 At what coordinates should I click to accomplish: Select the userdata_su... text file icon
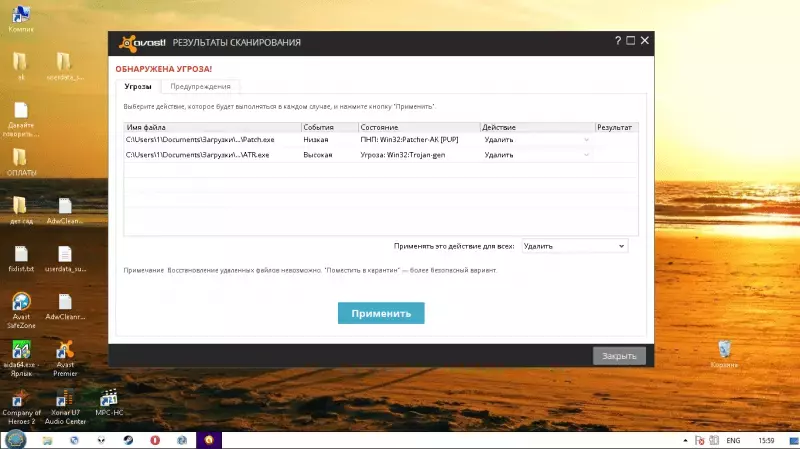click(x=65, y=259)
